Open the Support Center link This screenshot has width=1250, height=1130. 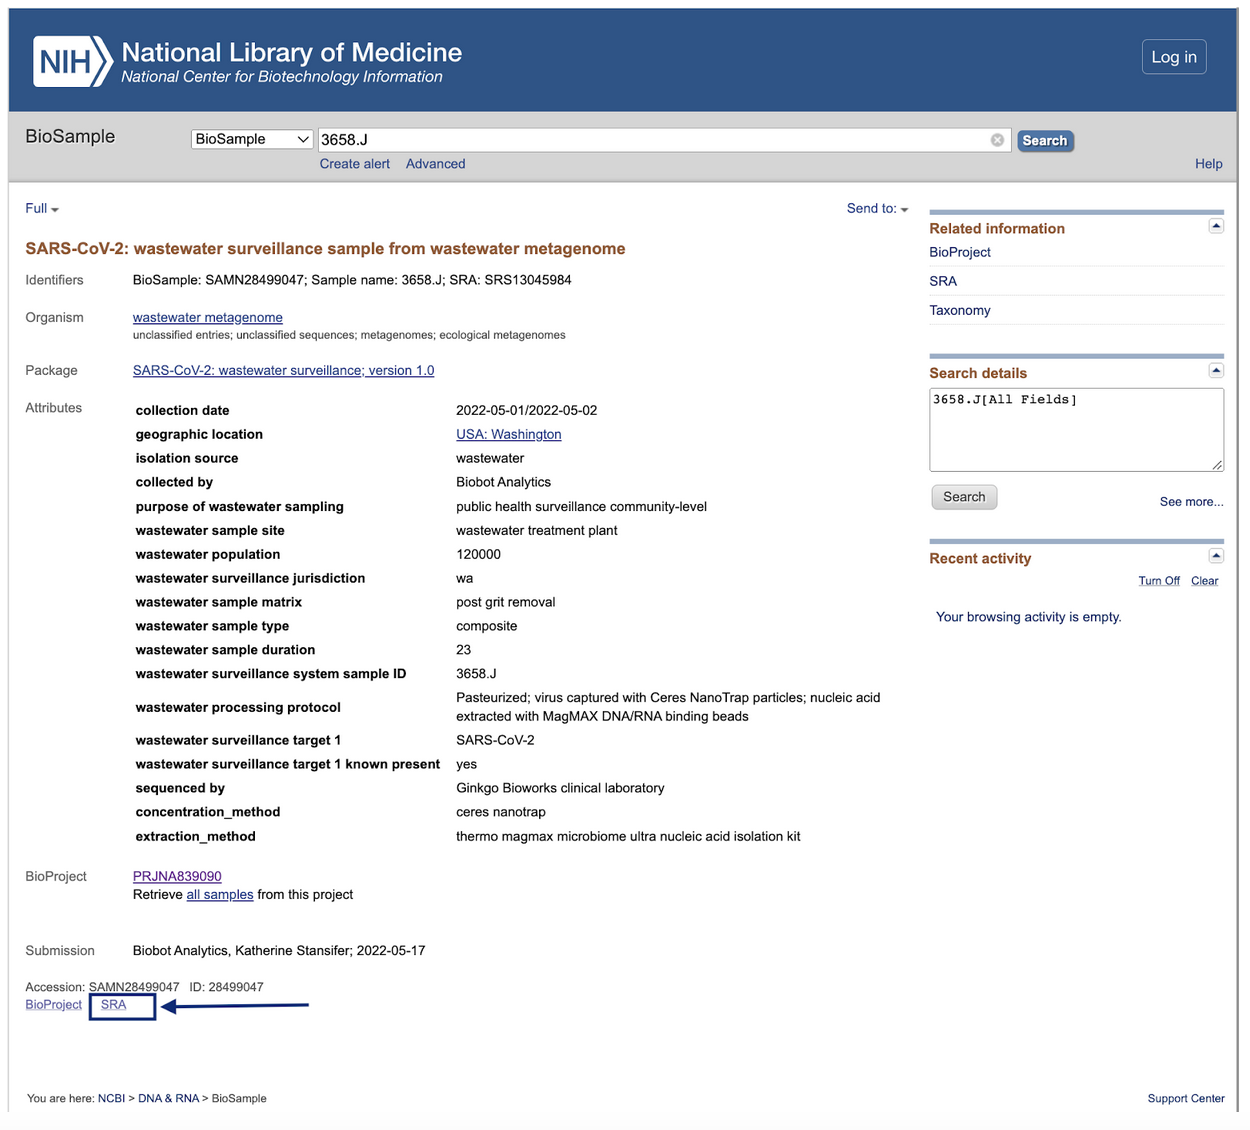click(1186, 1098)
